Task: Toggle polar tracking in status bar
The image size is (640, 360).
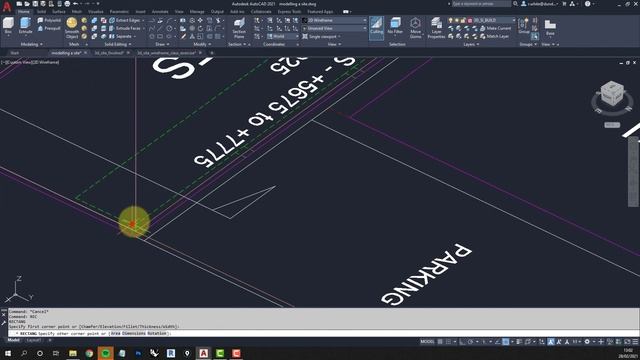Action: click(x=471, y=342)
